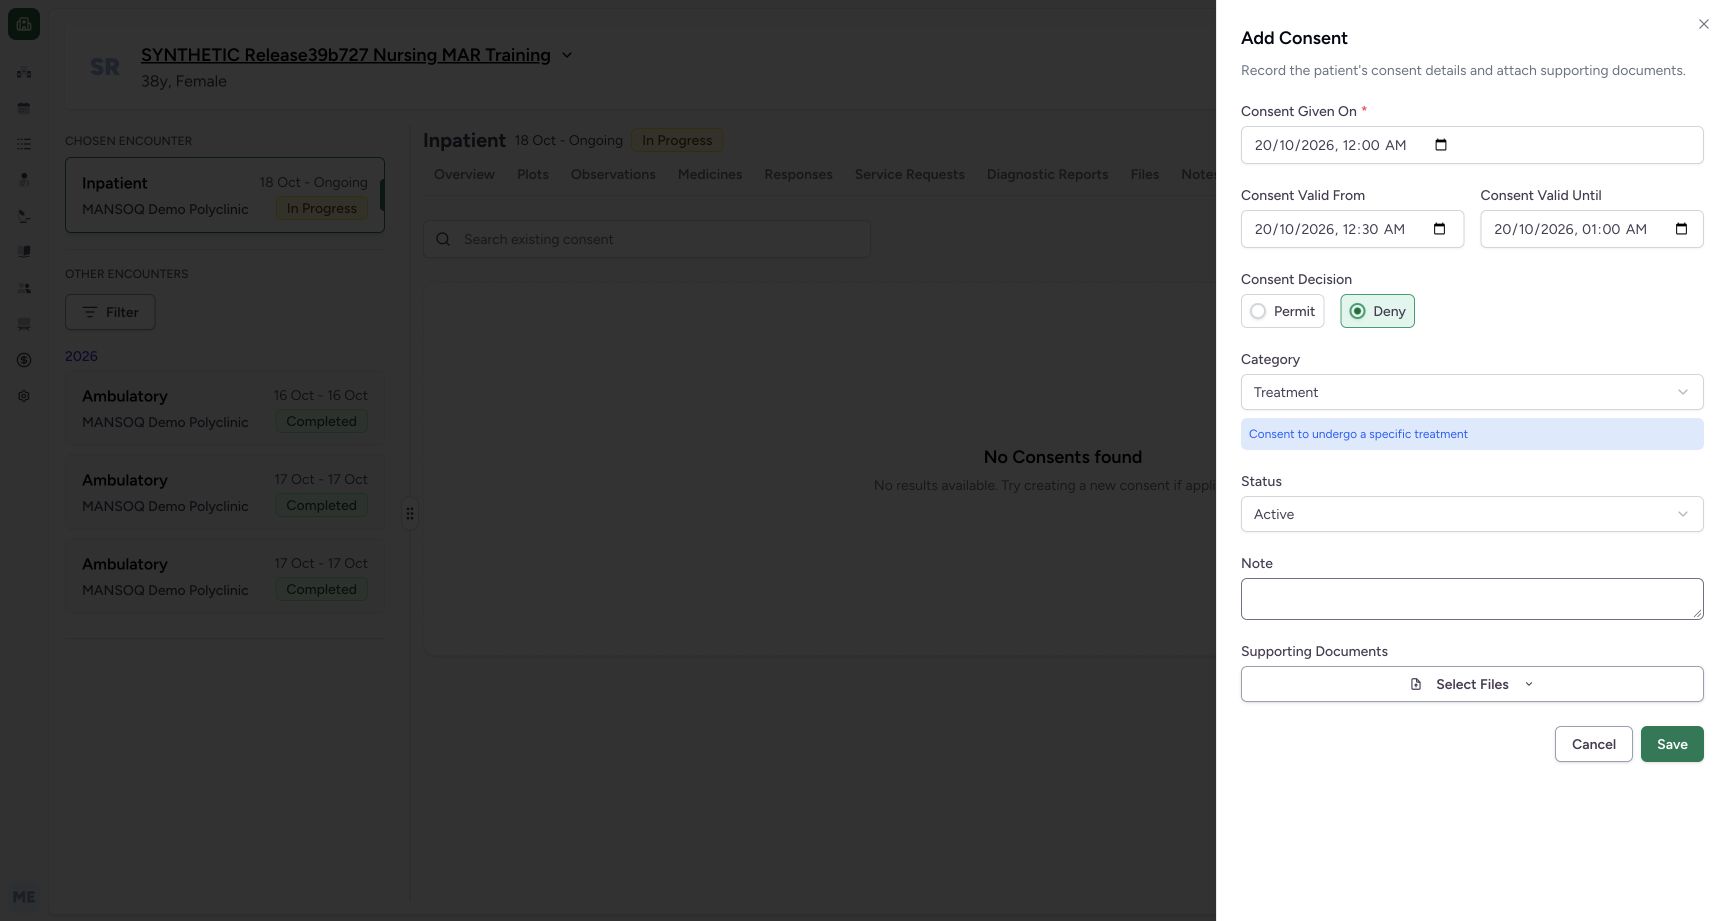Image resolution: width=1728 pixels, height=921 pixels.
Task: Close the Add Consent panel
Action: (x=1704, y=24)
